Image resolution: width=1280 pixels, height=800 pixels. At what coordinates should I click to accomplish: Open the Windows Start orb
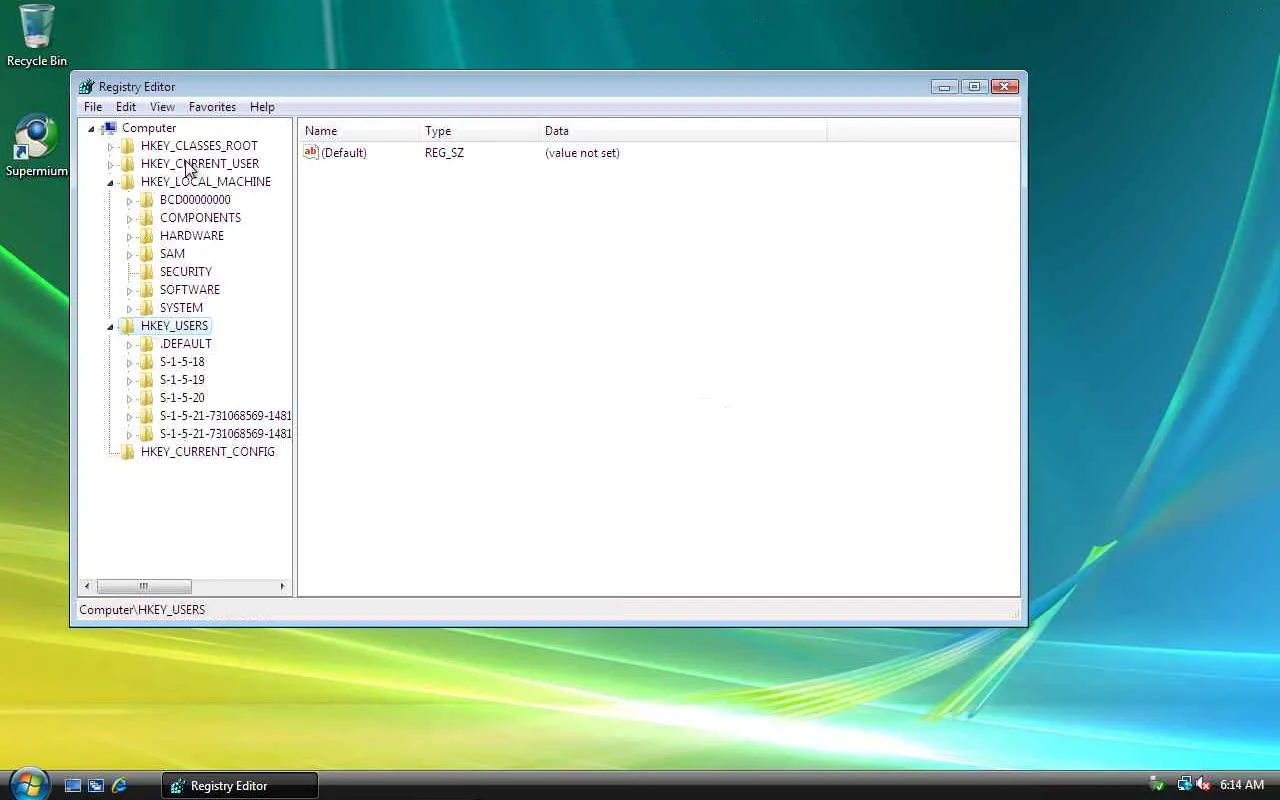pos(27,784)
